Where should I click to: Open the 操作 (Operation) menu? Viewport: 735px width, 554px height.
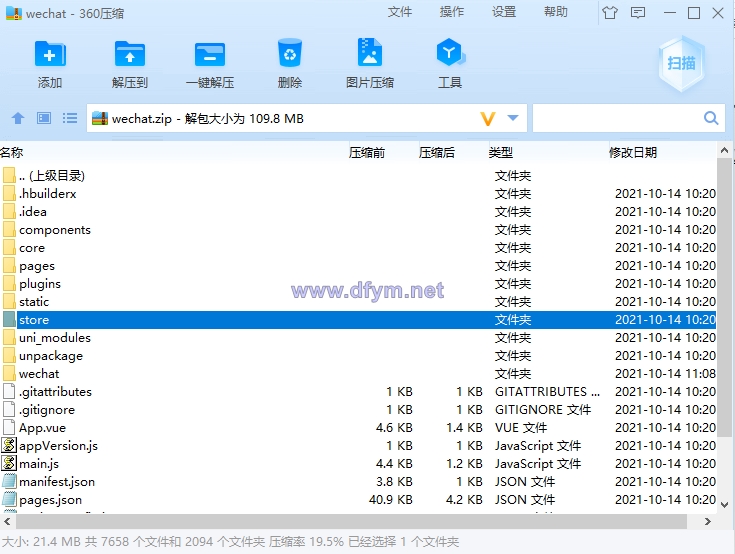(x=452, y=12)
